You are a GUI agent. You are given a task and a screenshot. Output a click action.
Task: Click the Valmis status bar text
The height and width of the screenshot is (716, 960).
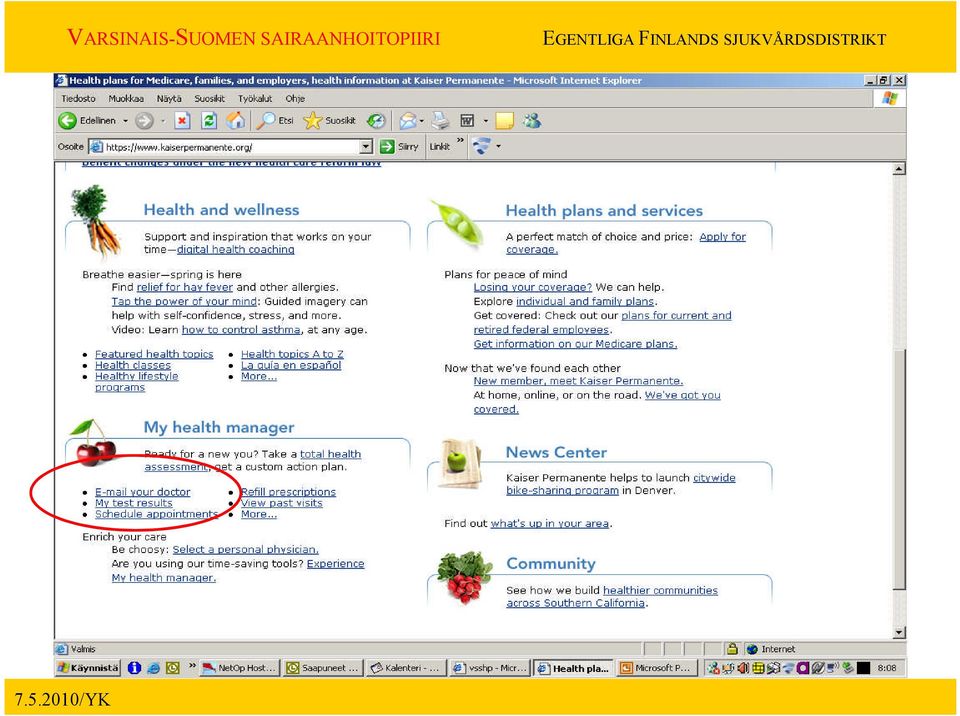pyautogui.click(x=83, y=649)
